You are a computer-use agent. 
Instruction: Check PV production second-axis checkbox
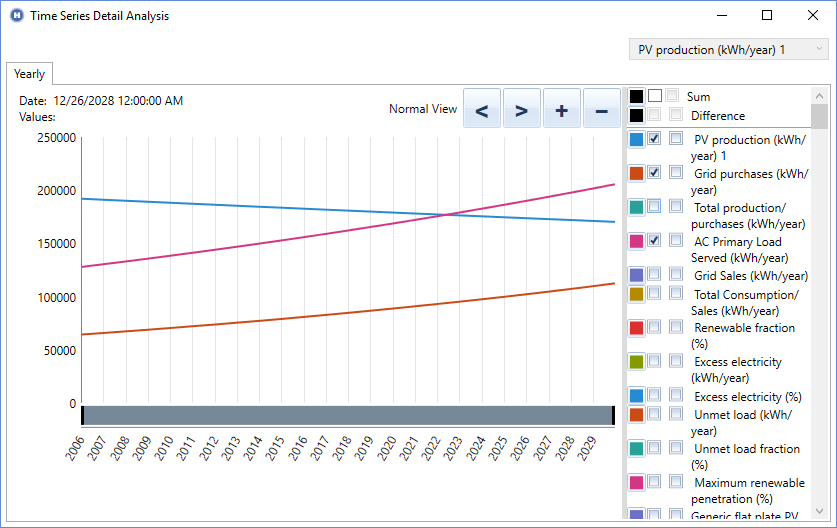[676, 138]
